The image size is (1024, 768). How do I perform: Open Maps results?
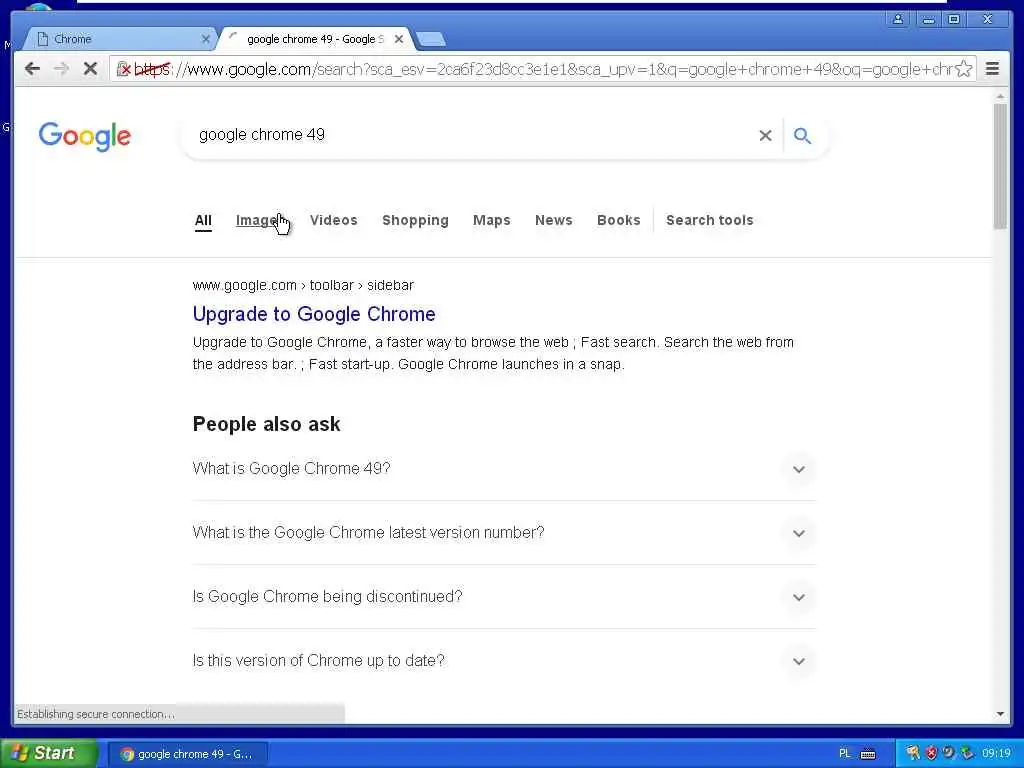492,221
